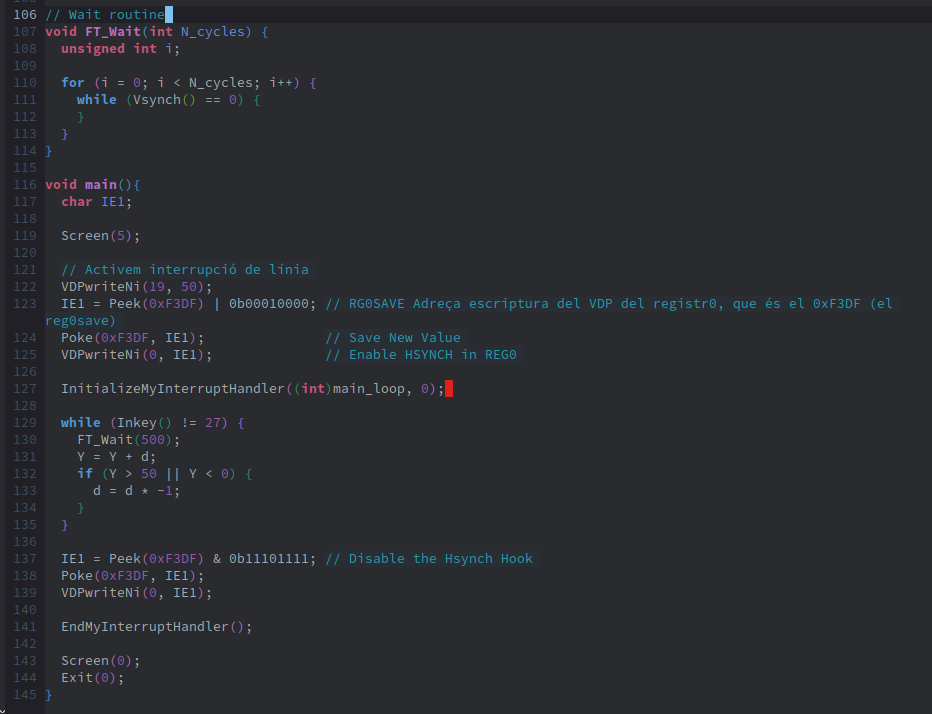
Task: Click "IE1 = Peek(0xF3DF) | 0b00010000;" statement
Action: [189, 304]
